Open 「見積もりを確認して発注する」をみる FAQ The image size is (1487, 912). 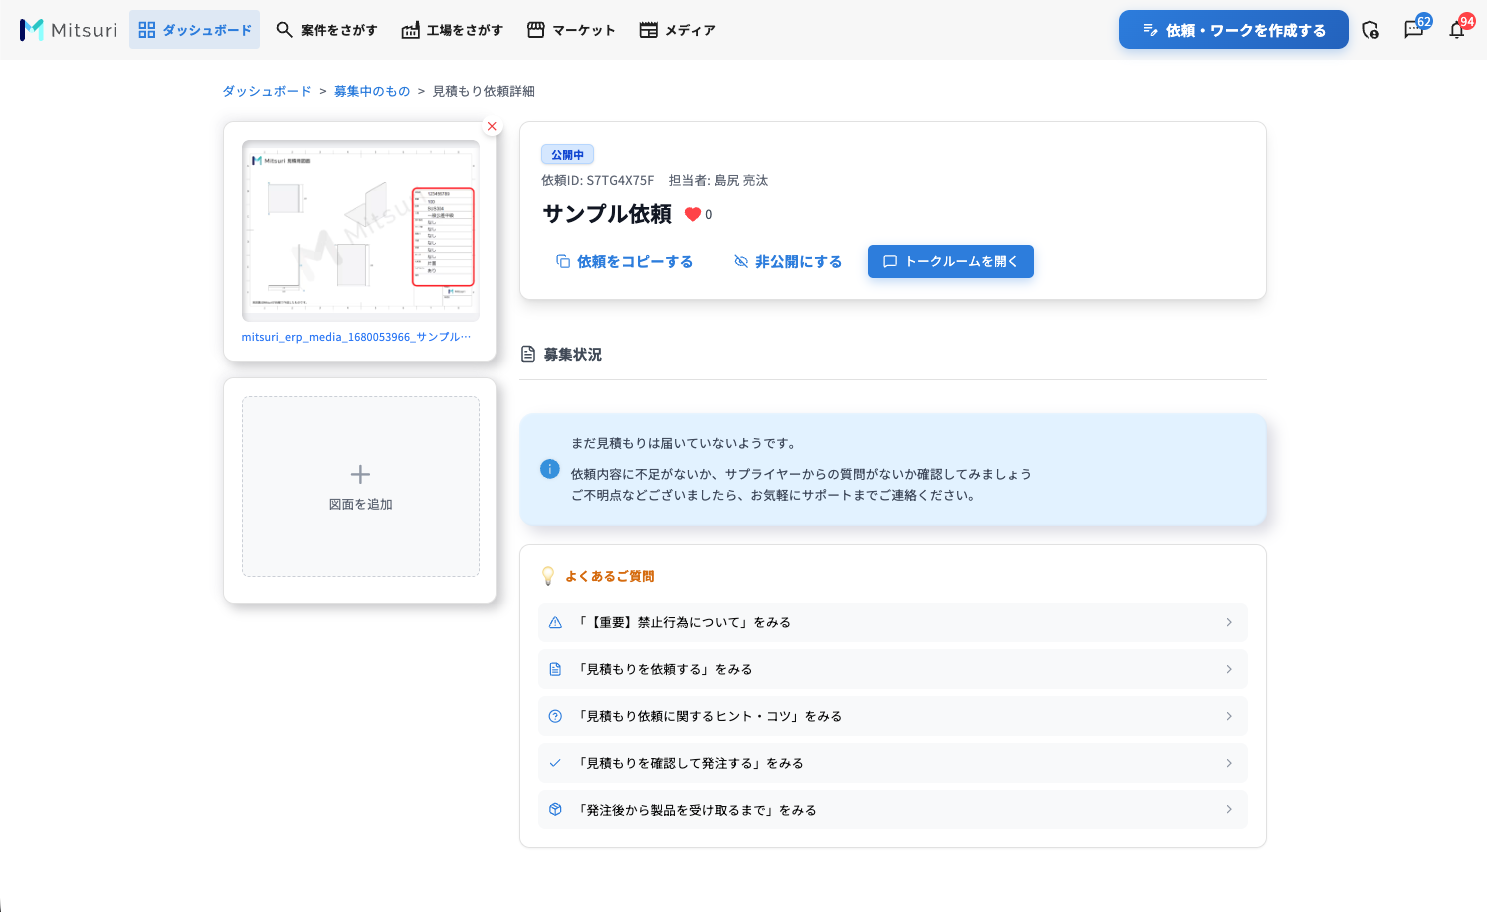[x=893, y=763]
